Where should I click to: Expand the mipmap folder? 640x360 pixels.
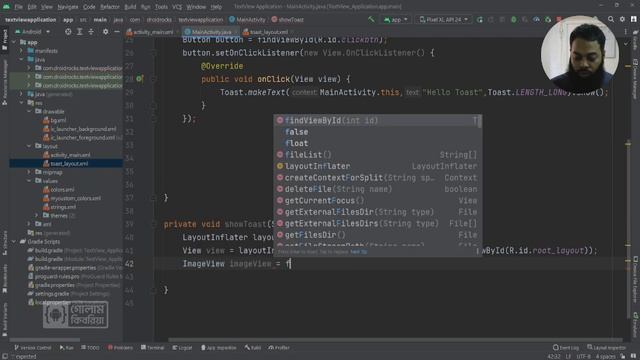click(x=29, y=172)
